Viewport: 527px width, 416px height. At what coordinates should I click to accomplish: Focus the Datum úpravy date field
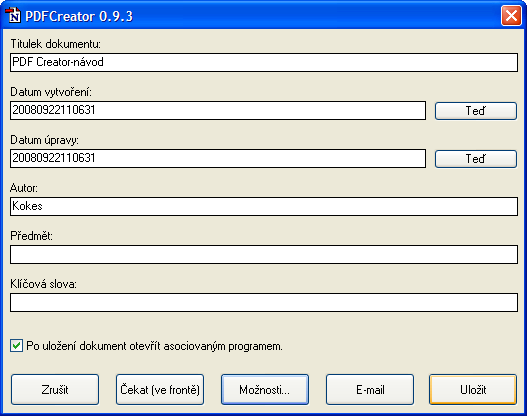click(x=218, y=158)
